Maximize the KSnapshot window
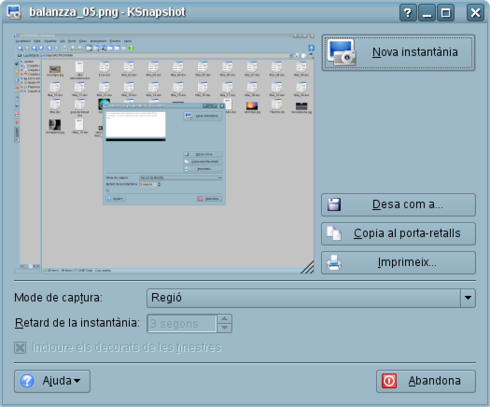490x407 pixels. pyautogui.click(x=446, y=13)
